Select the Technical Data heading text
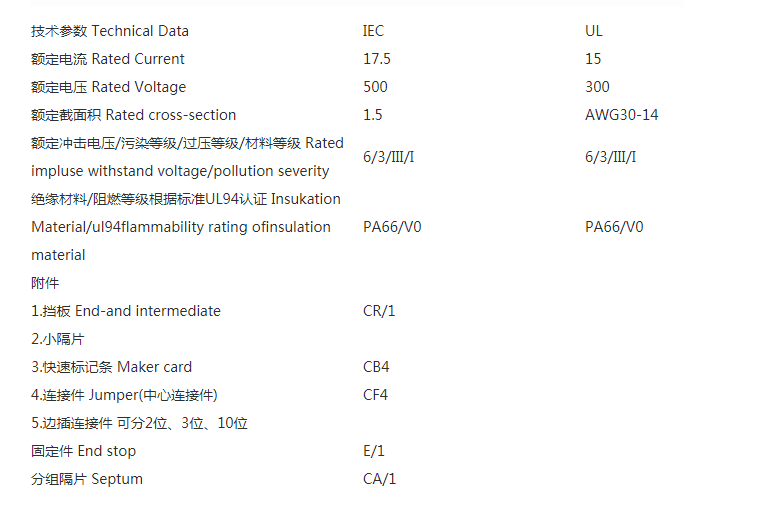This screenshot has height=510, width=760. 110,31
